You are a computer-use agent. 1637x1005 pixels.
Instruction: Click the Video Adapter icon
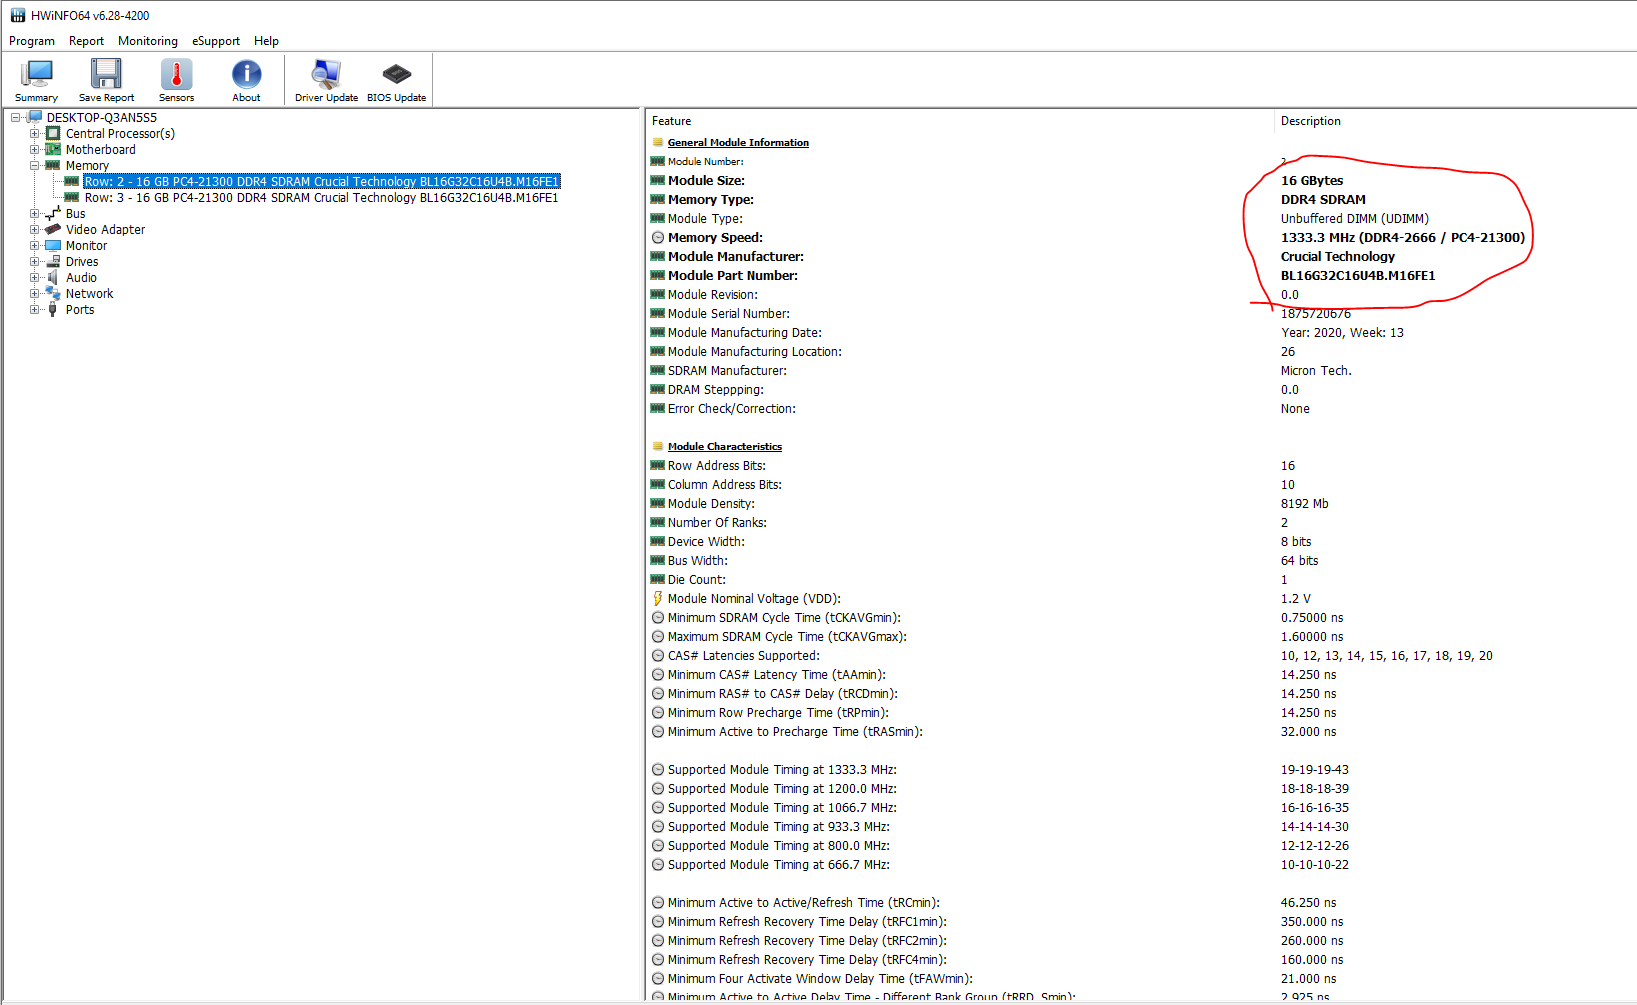[x=53, y=229]
